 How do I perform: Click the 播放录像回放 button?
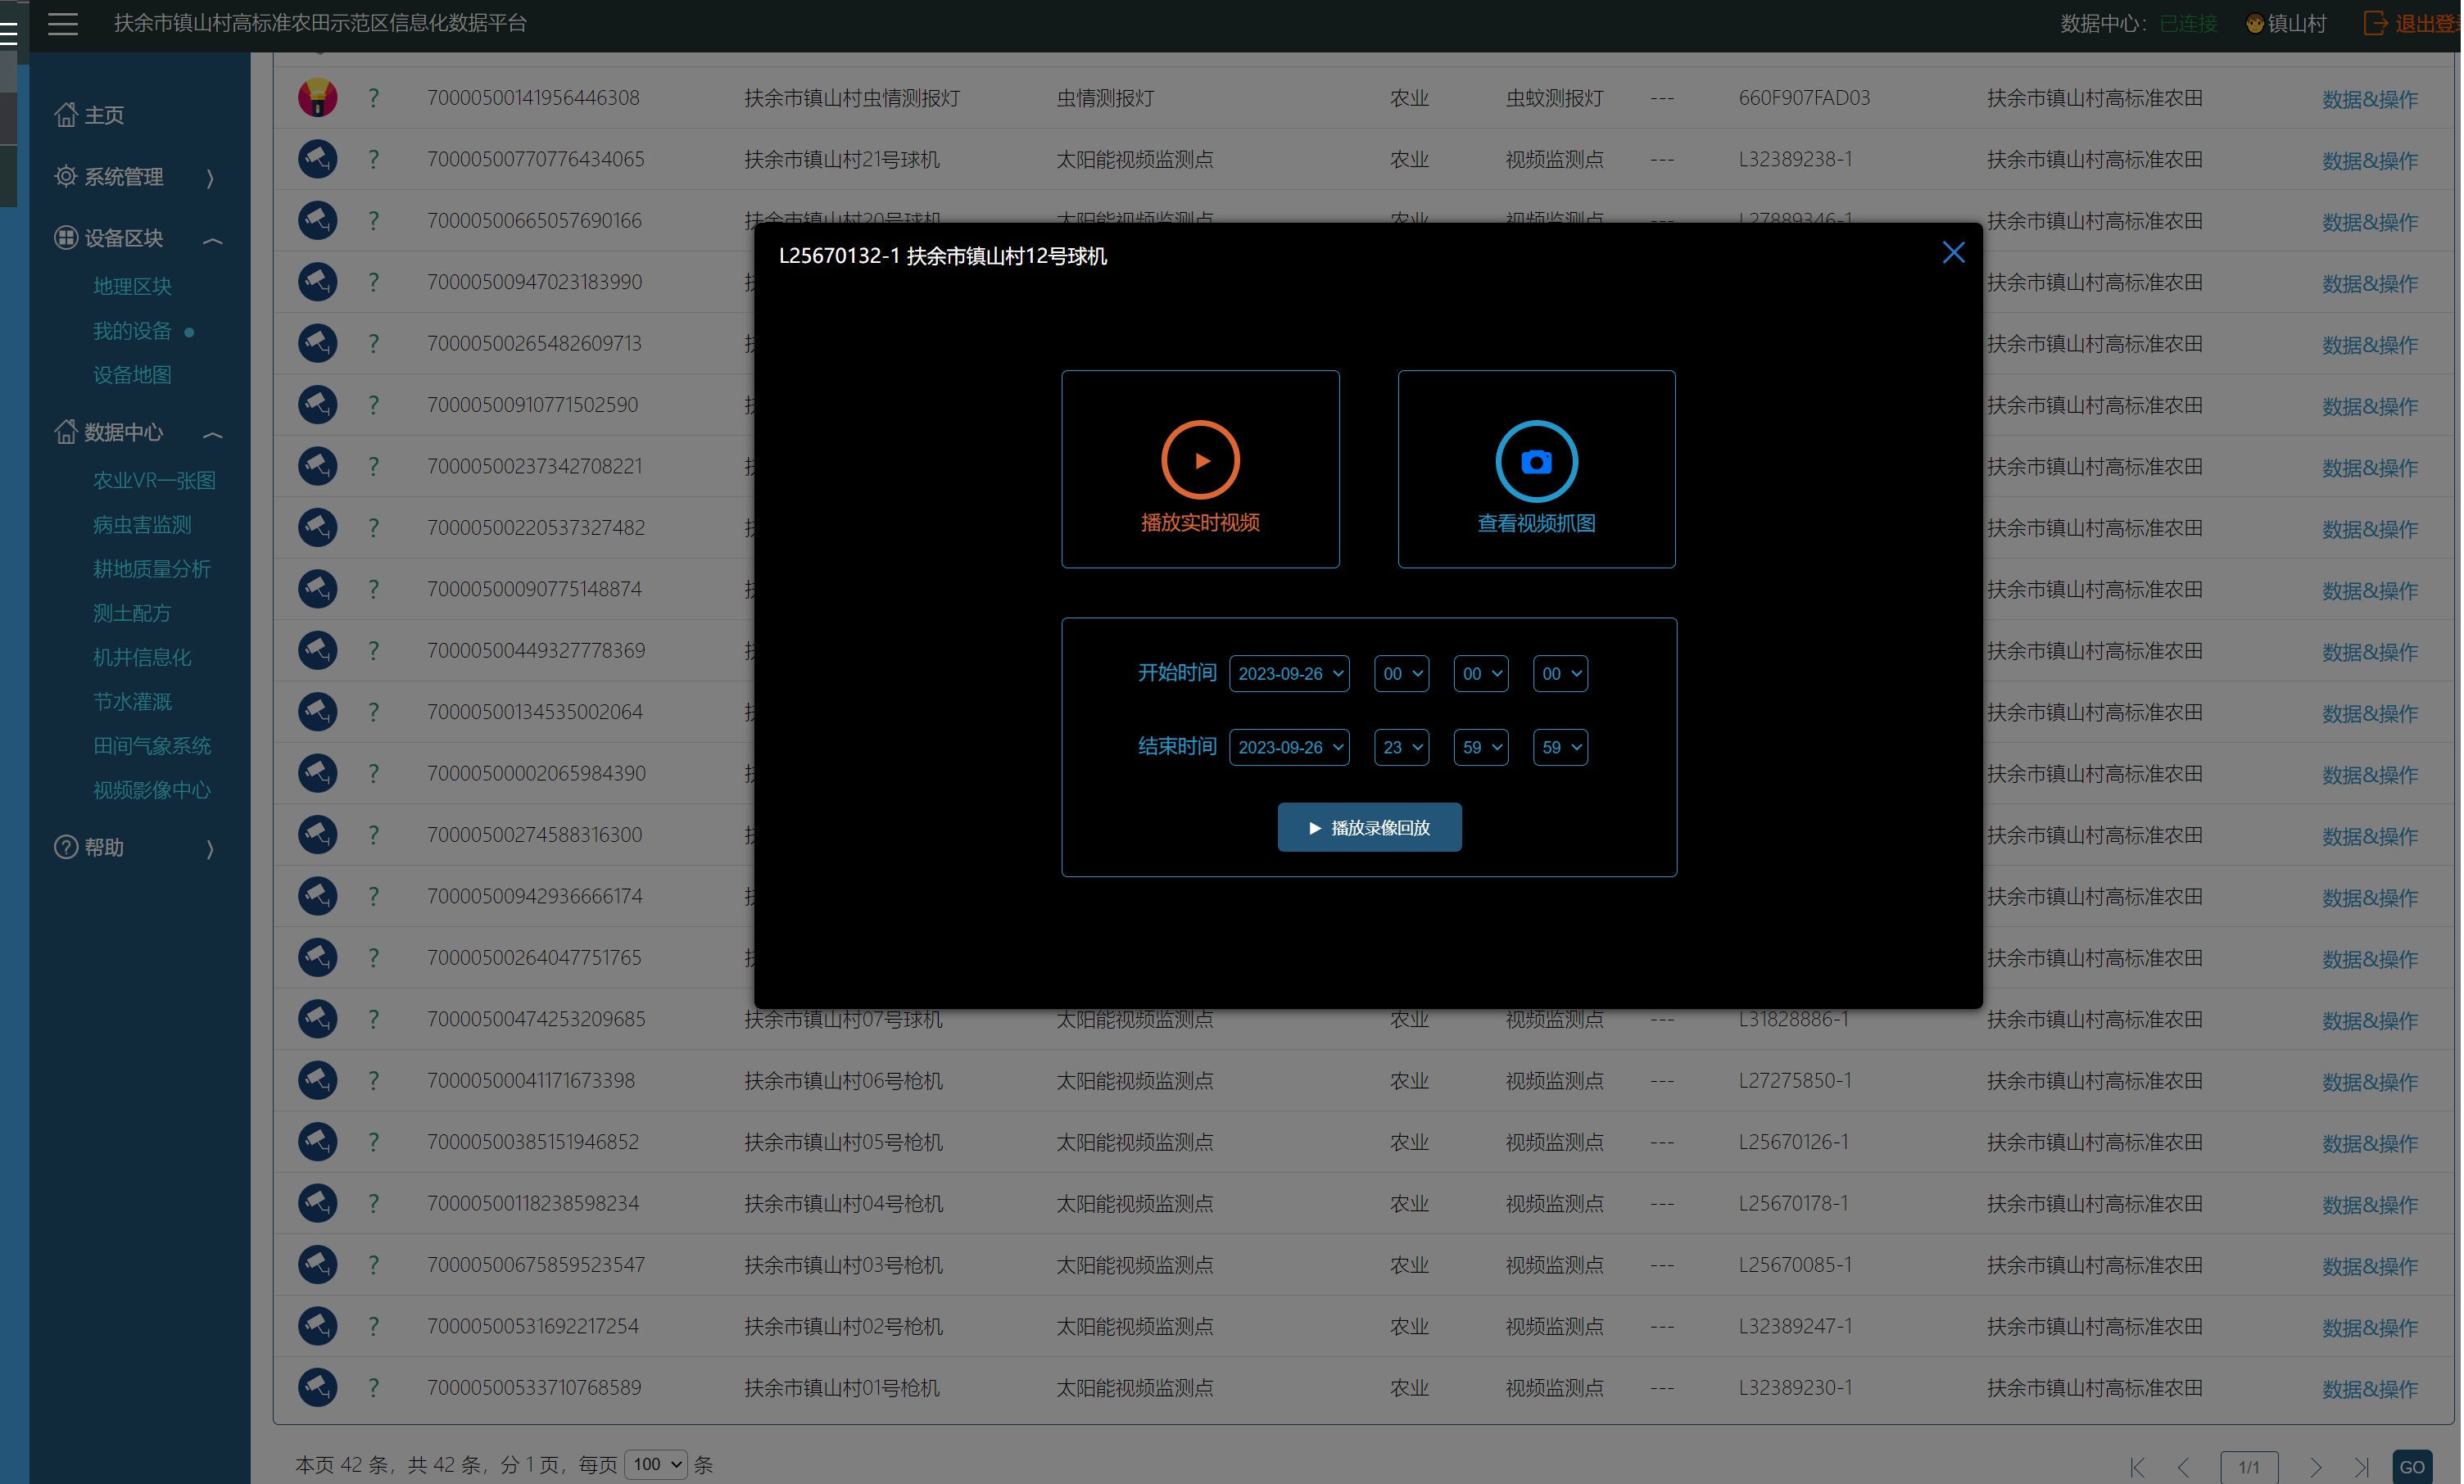[x=1369, y=828]
